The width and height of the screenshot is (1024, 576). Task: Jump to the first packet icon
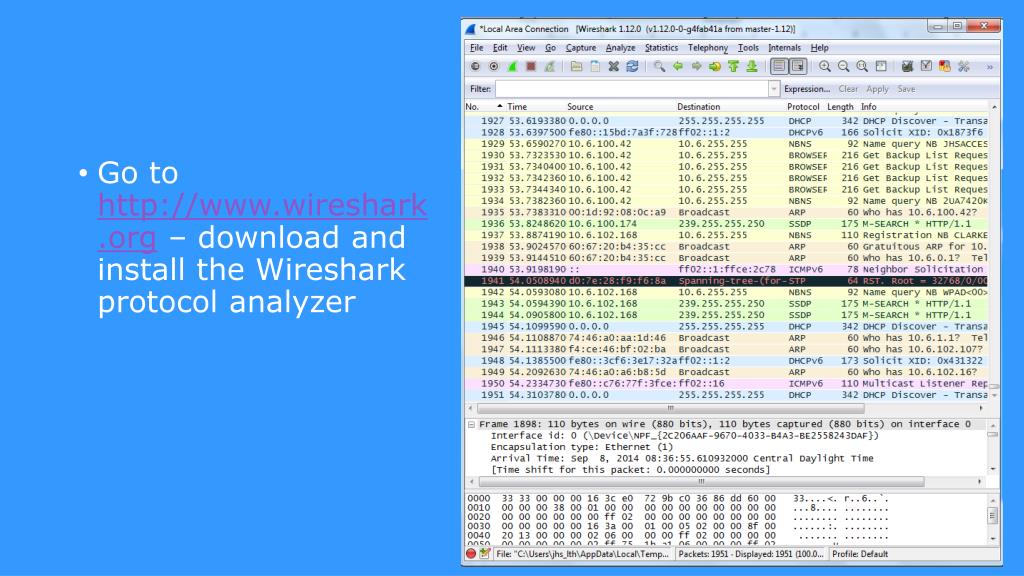coord(733,67)
